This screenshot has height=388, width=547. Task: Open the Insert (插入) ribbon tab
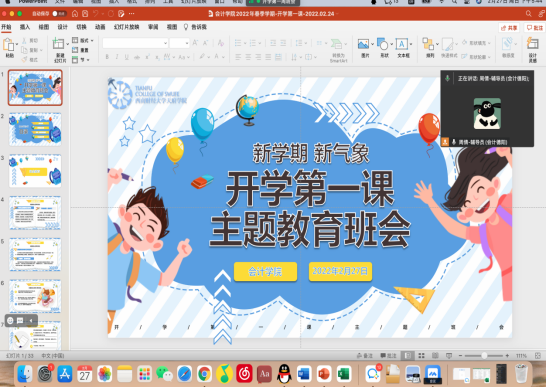(24, 27)
